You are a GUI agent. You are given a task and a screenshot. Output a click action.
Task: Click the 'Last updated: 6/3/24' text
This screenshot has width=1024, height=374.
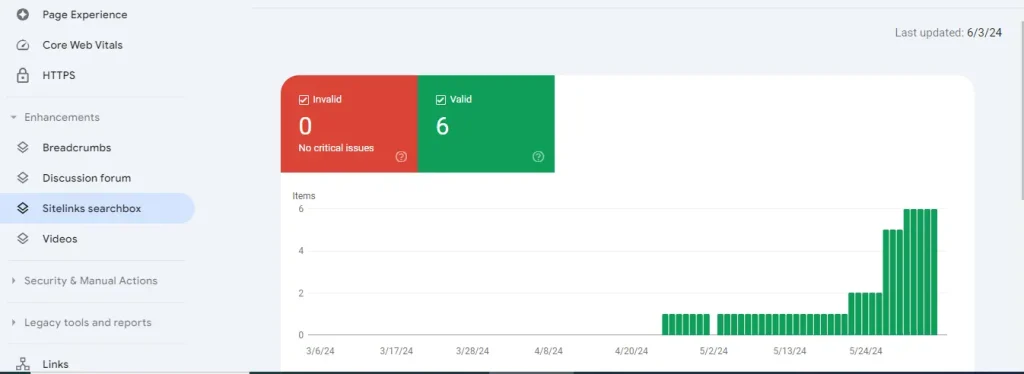(x=948, y=33)
